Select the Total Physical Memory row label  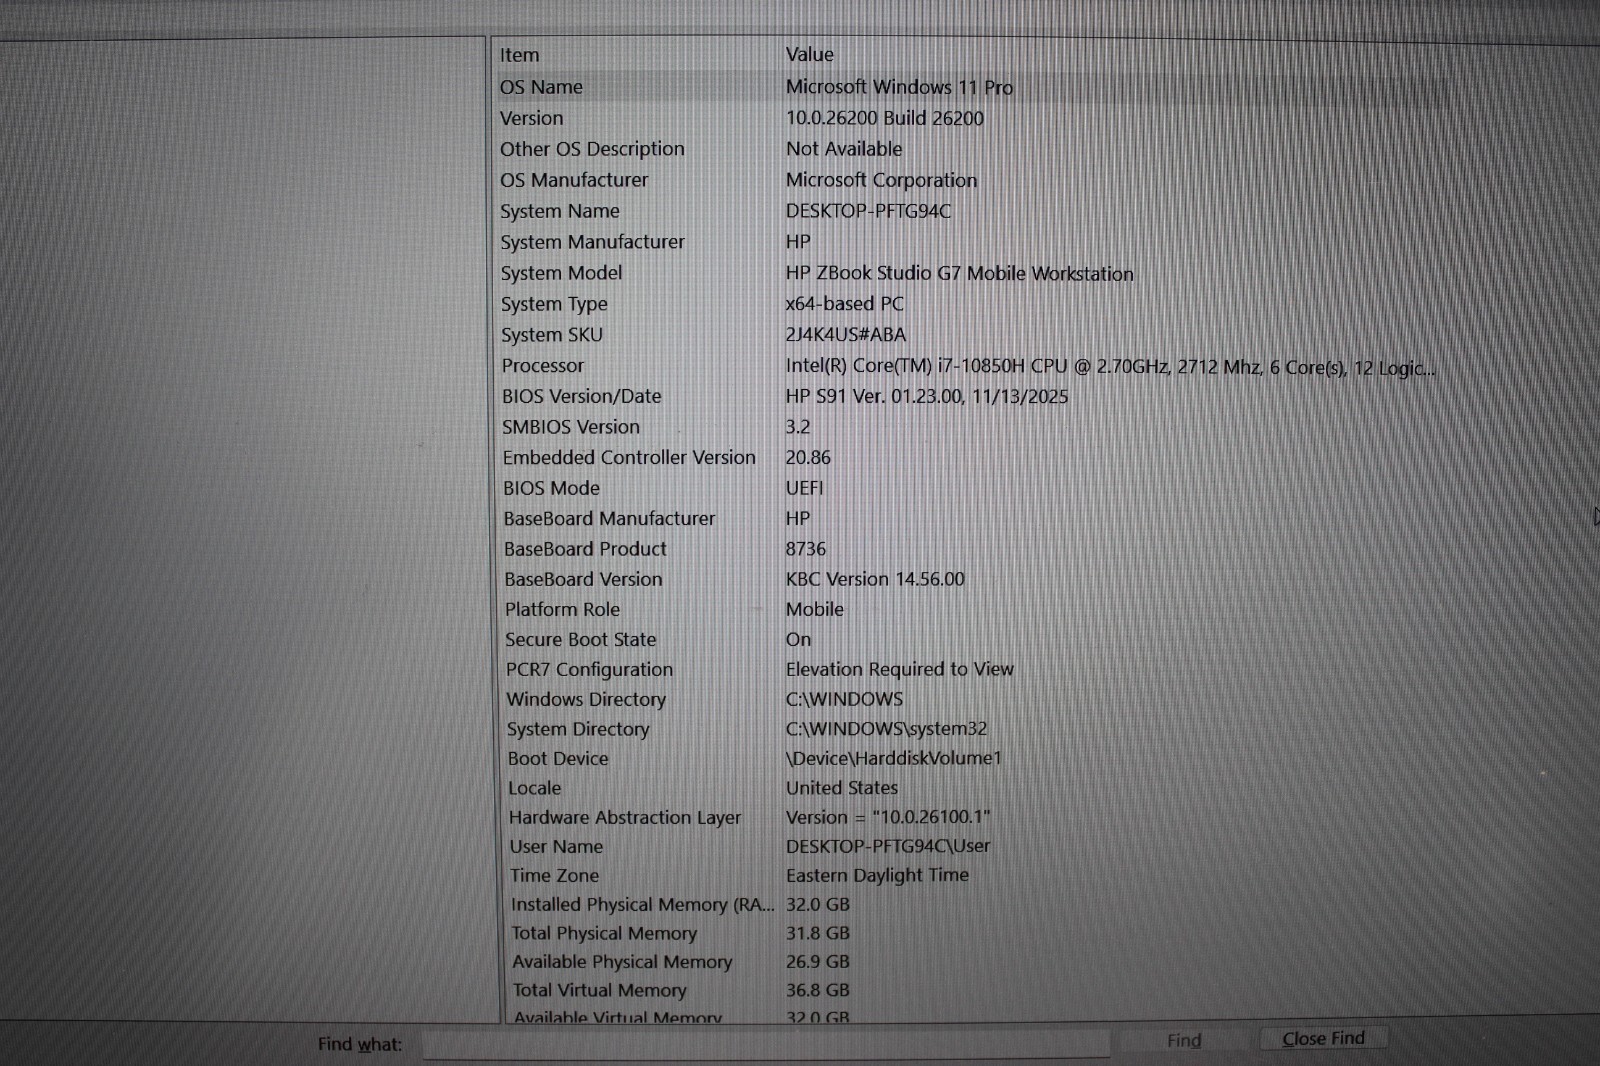tap(604, 933)
